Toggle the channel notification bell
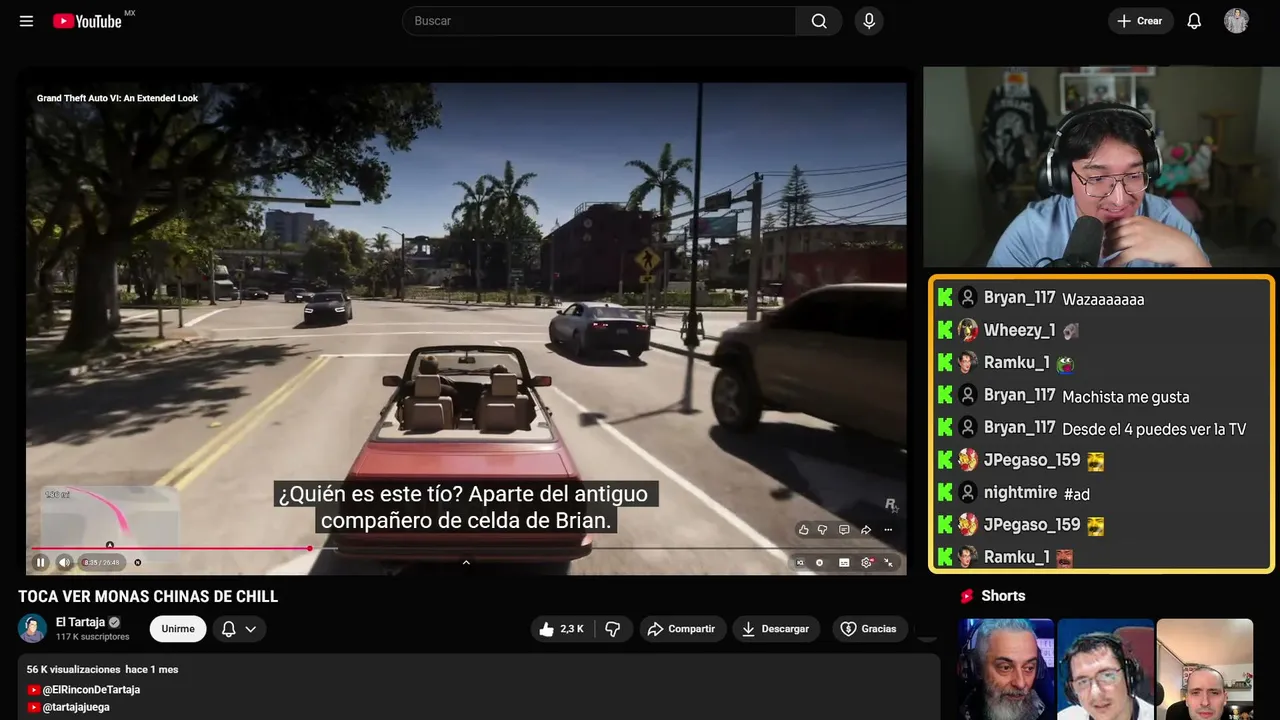Screen dimensions: 1280x720 (x=228, y=629)
